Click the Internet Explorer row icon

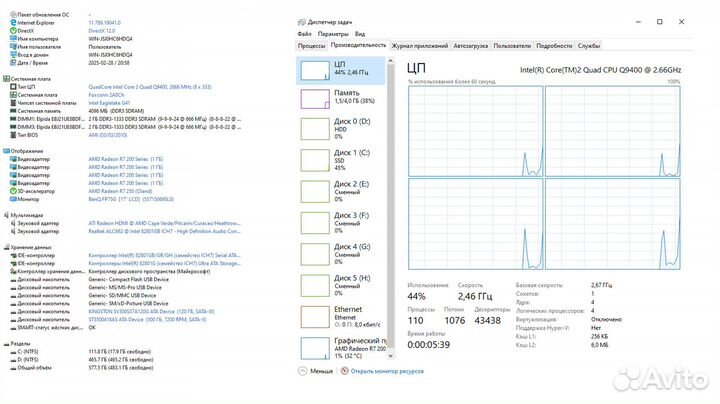pos(13,22)
